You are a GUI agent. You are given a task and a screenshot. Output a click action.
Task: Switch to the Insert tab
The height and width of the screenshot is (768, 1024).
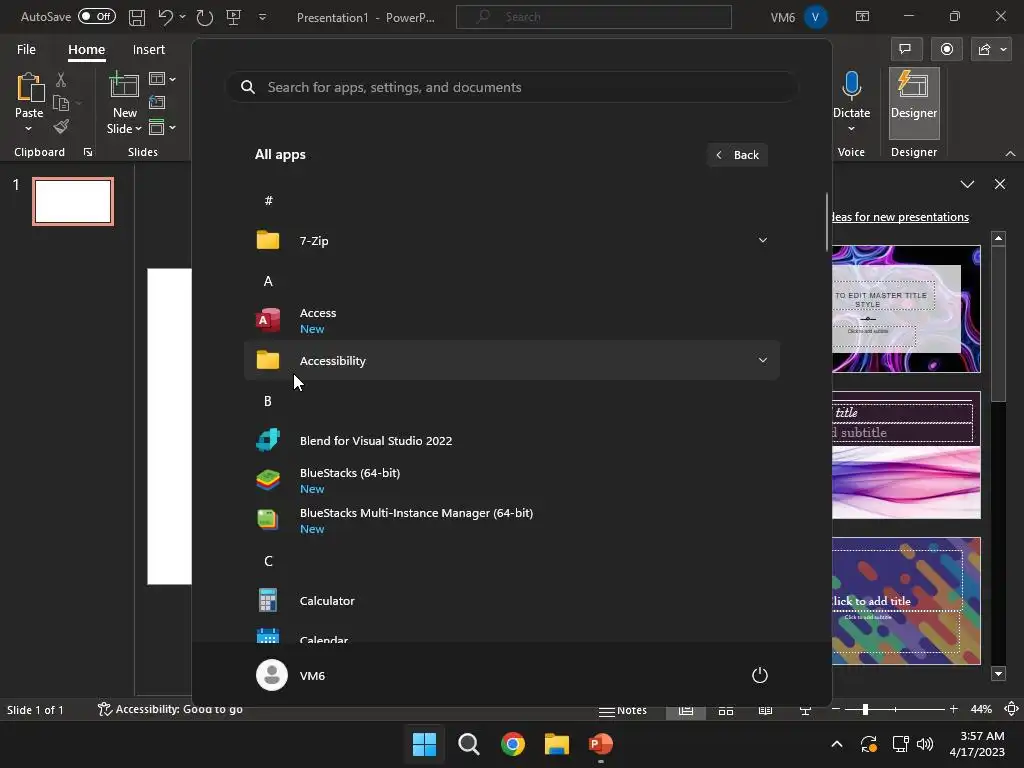[x=148, y=50]
